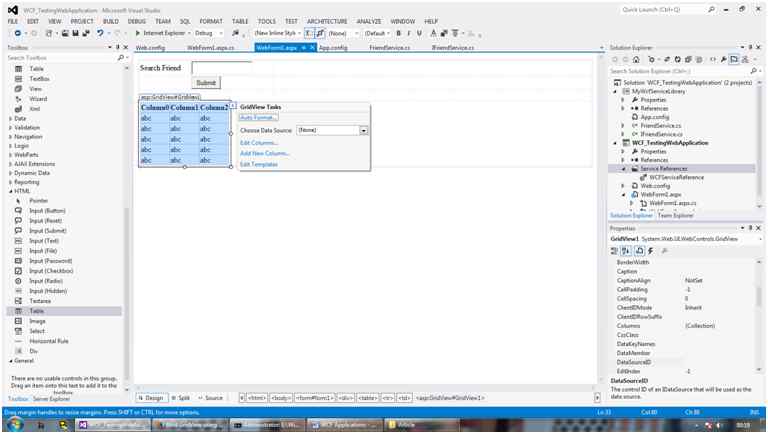This screenshot has height=434, width=768.
Task: Open the (New Inline Style) dropdown
Action: (x=298, y=33)
